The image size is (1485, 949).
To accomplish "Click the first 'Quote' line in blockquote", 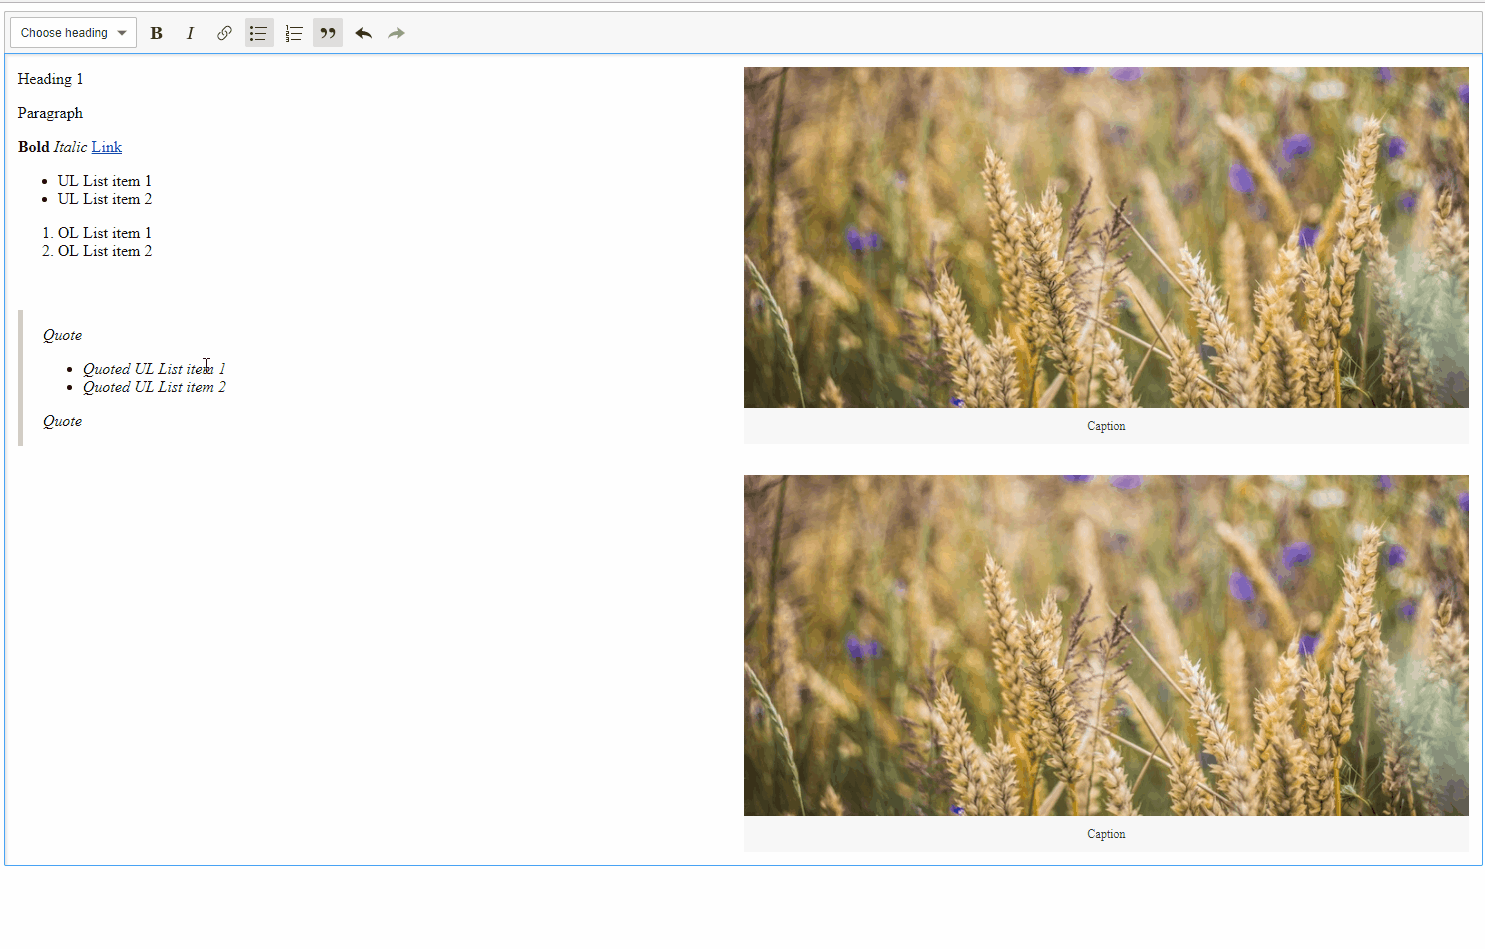I will click(62, 335).
